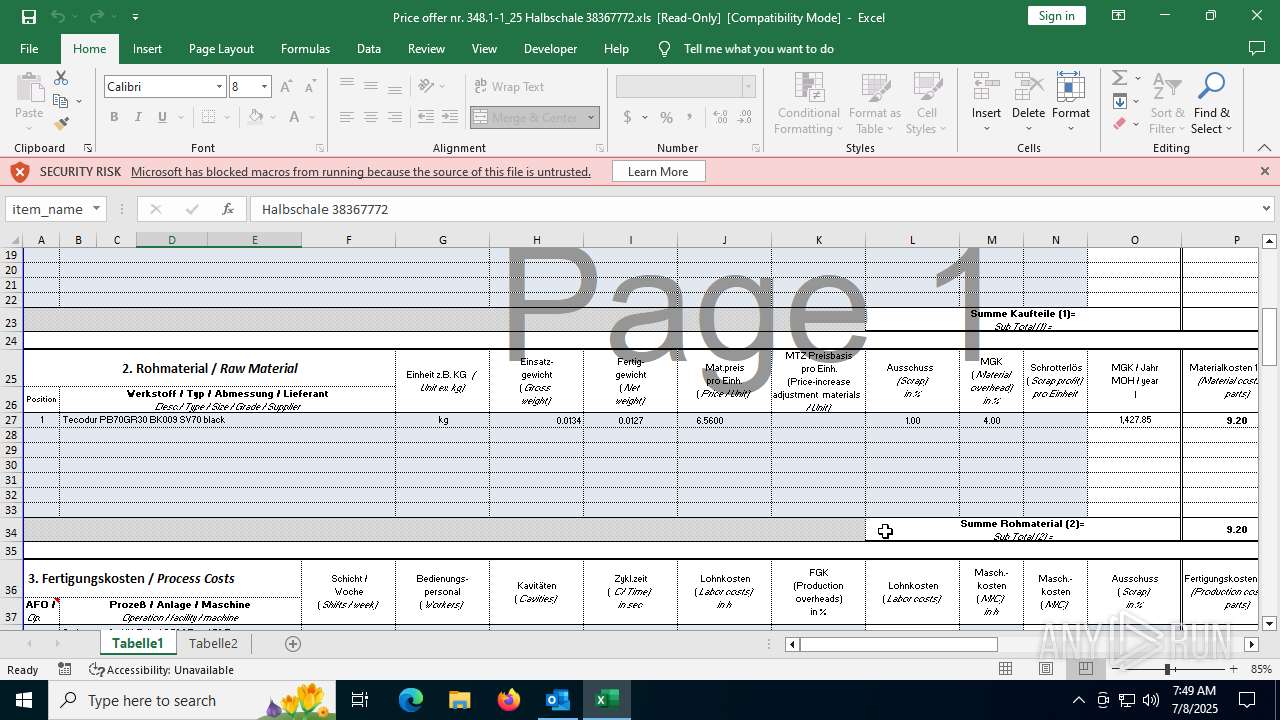Click the Cut scissors icon
This screenshot has height=720, width=1280.
61,78
